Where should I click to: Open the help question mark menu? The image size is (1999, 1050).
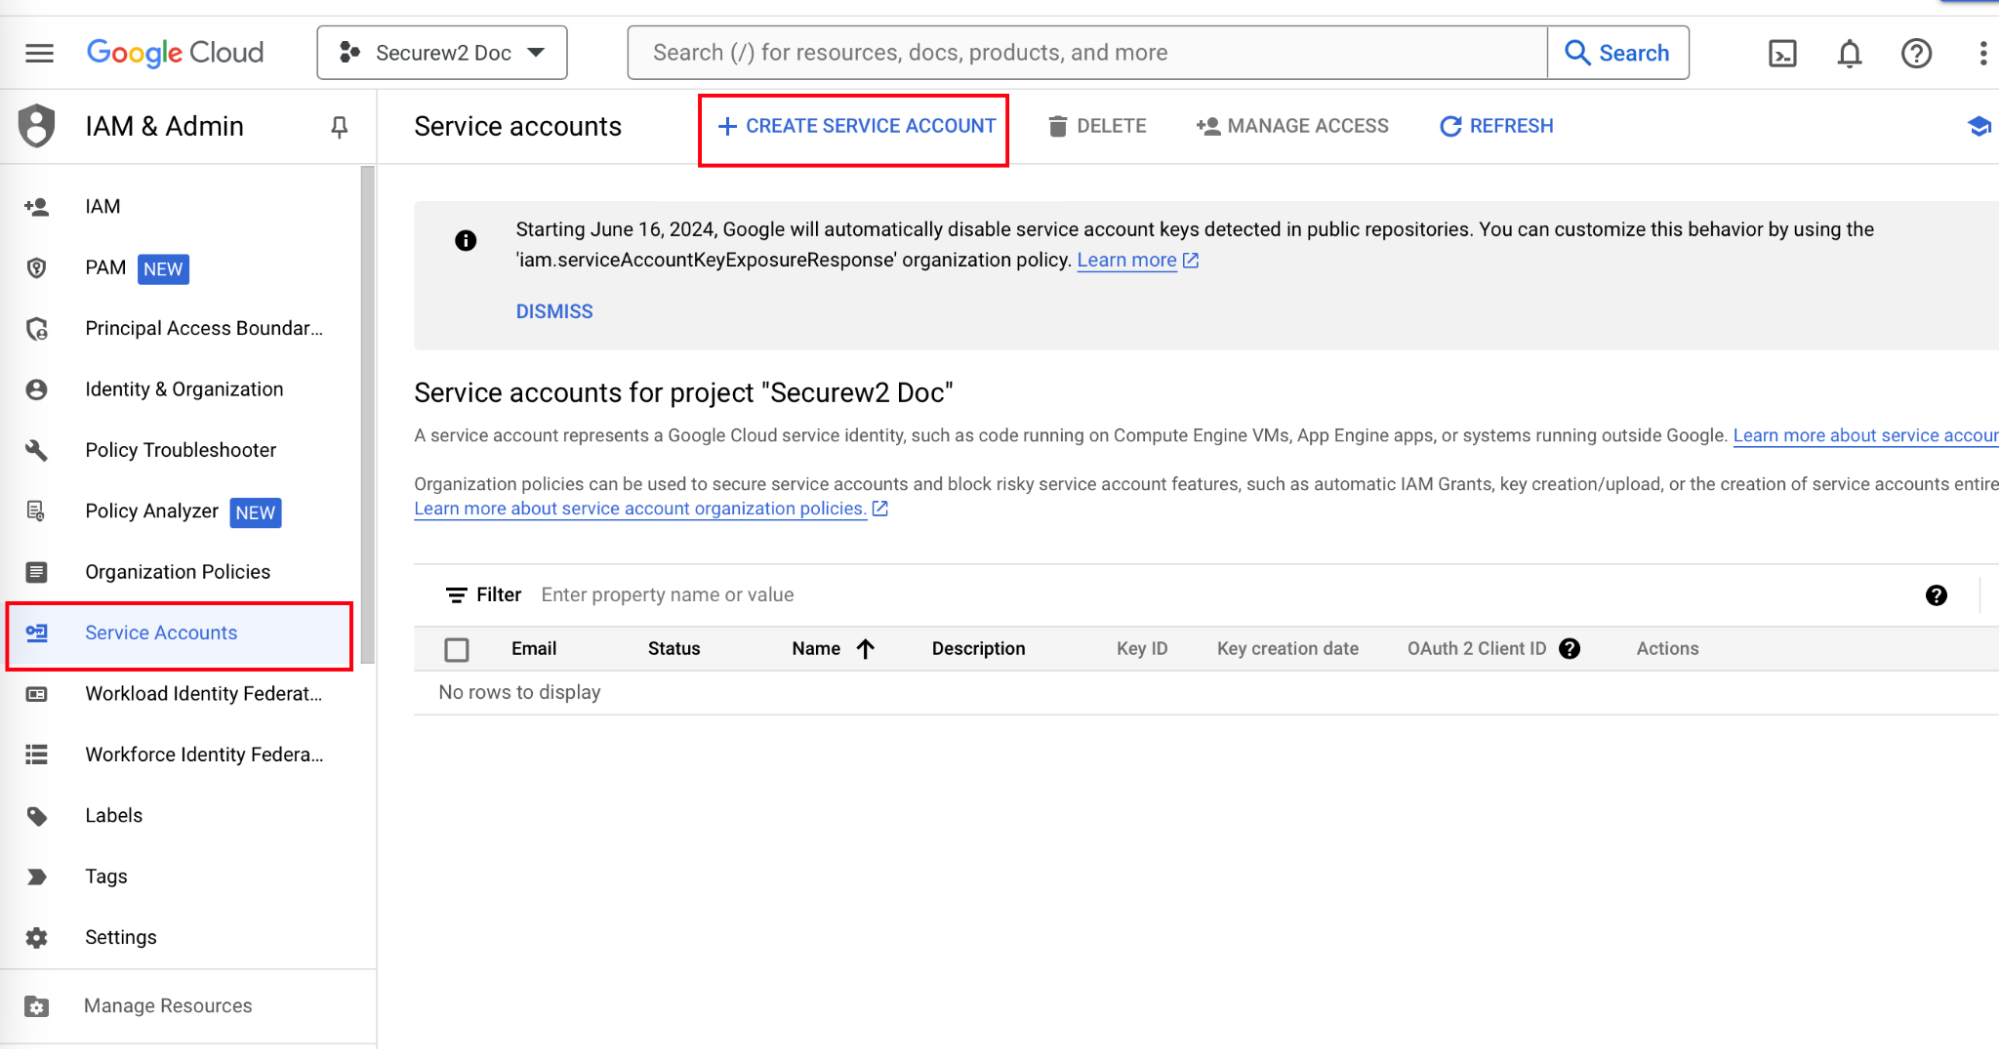[1915, 53]
